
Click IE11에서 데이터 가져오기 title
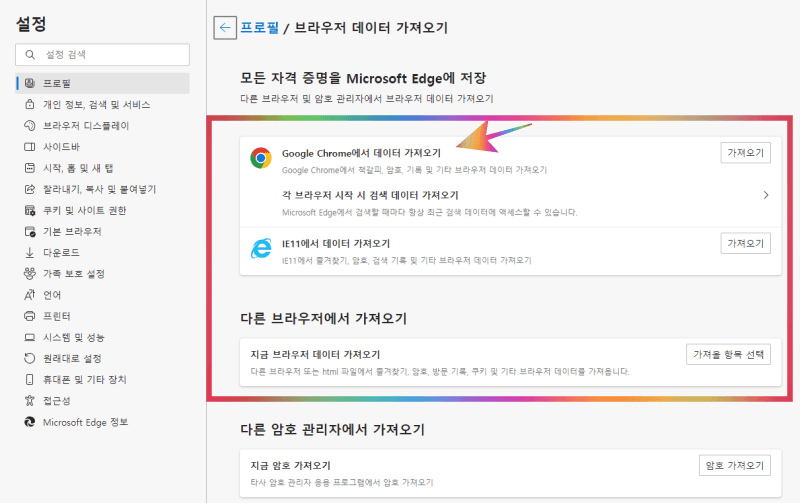pyautogui.click(x=336, y=244)
